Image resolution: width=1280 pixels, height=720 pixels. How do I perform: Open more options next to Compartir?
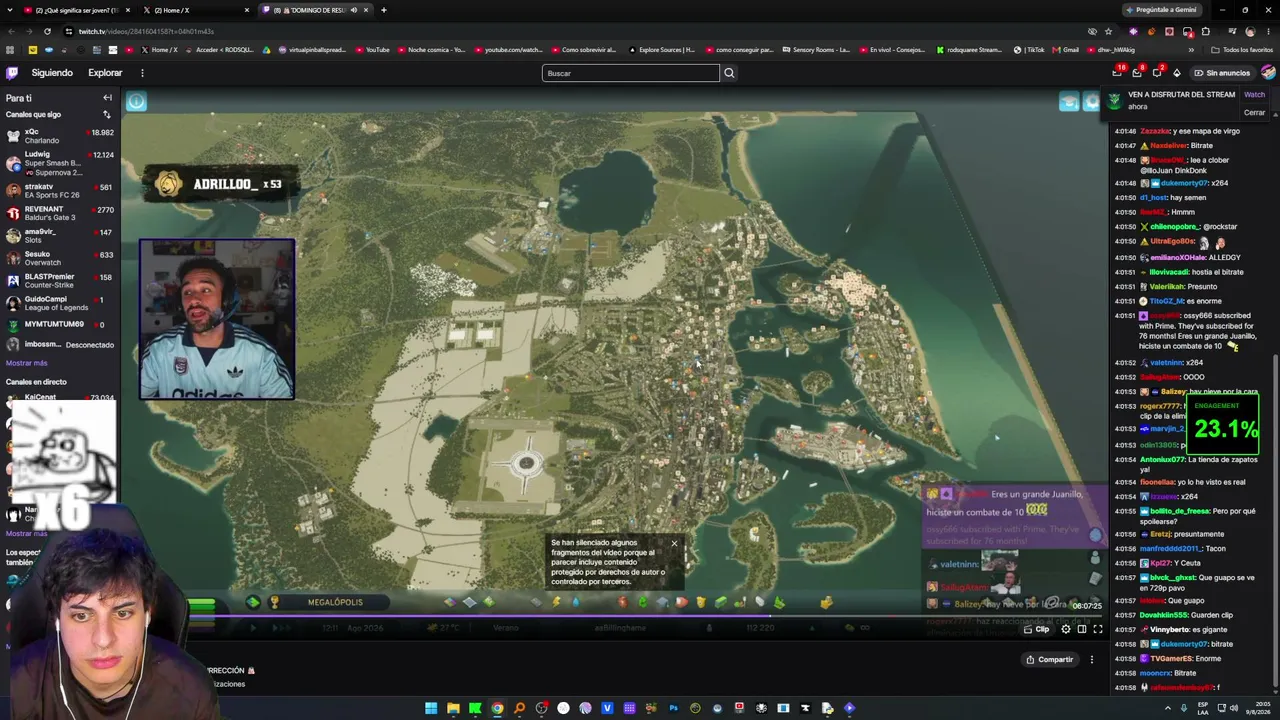tap(1092, 660)
